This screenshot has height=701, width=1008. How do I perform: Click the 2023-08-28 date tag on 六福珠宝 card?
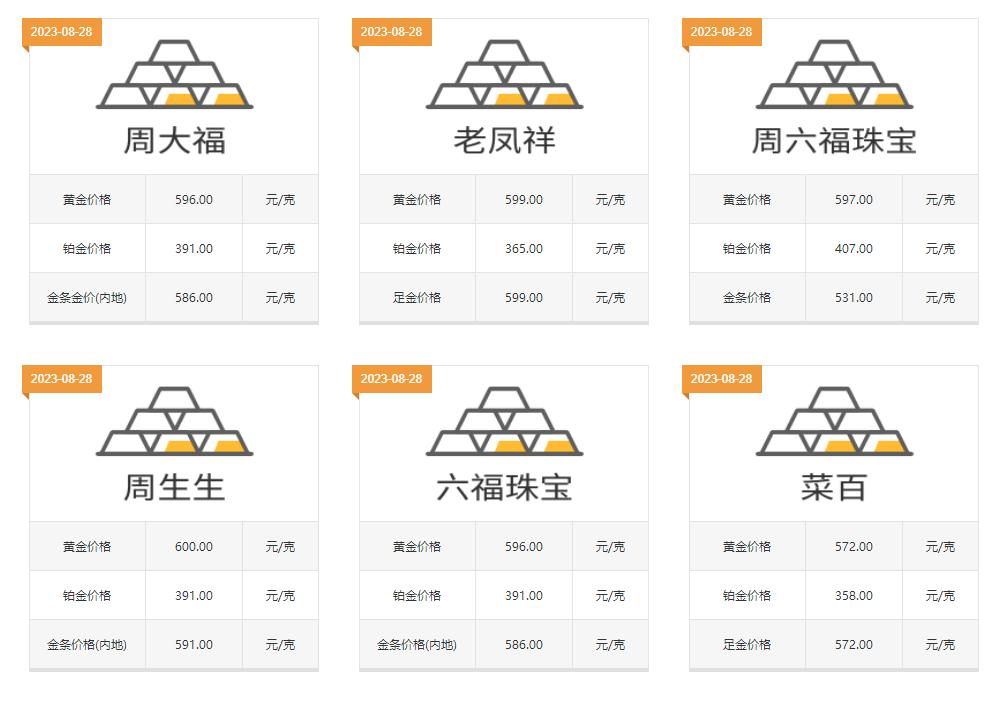click(392, 379)
